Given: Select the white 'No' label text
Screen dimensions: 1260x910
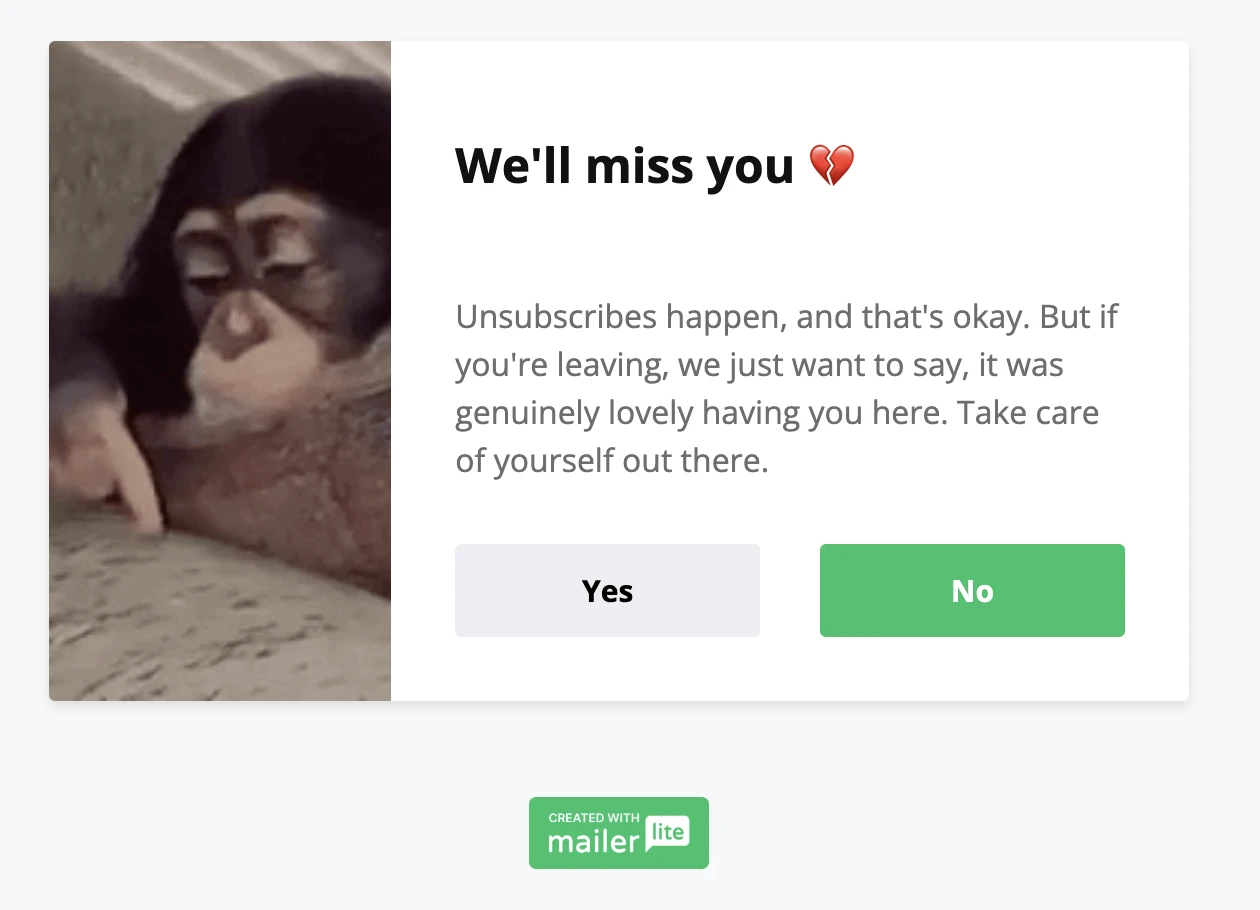Looking at the screenshot, I should [971, 590].
